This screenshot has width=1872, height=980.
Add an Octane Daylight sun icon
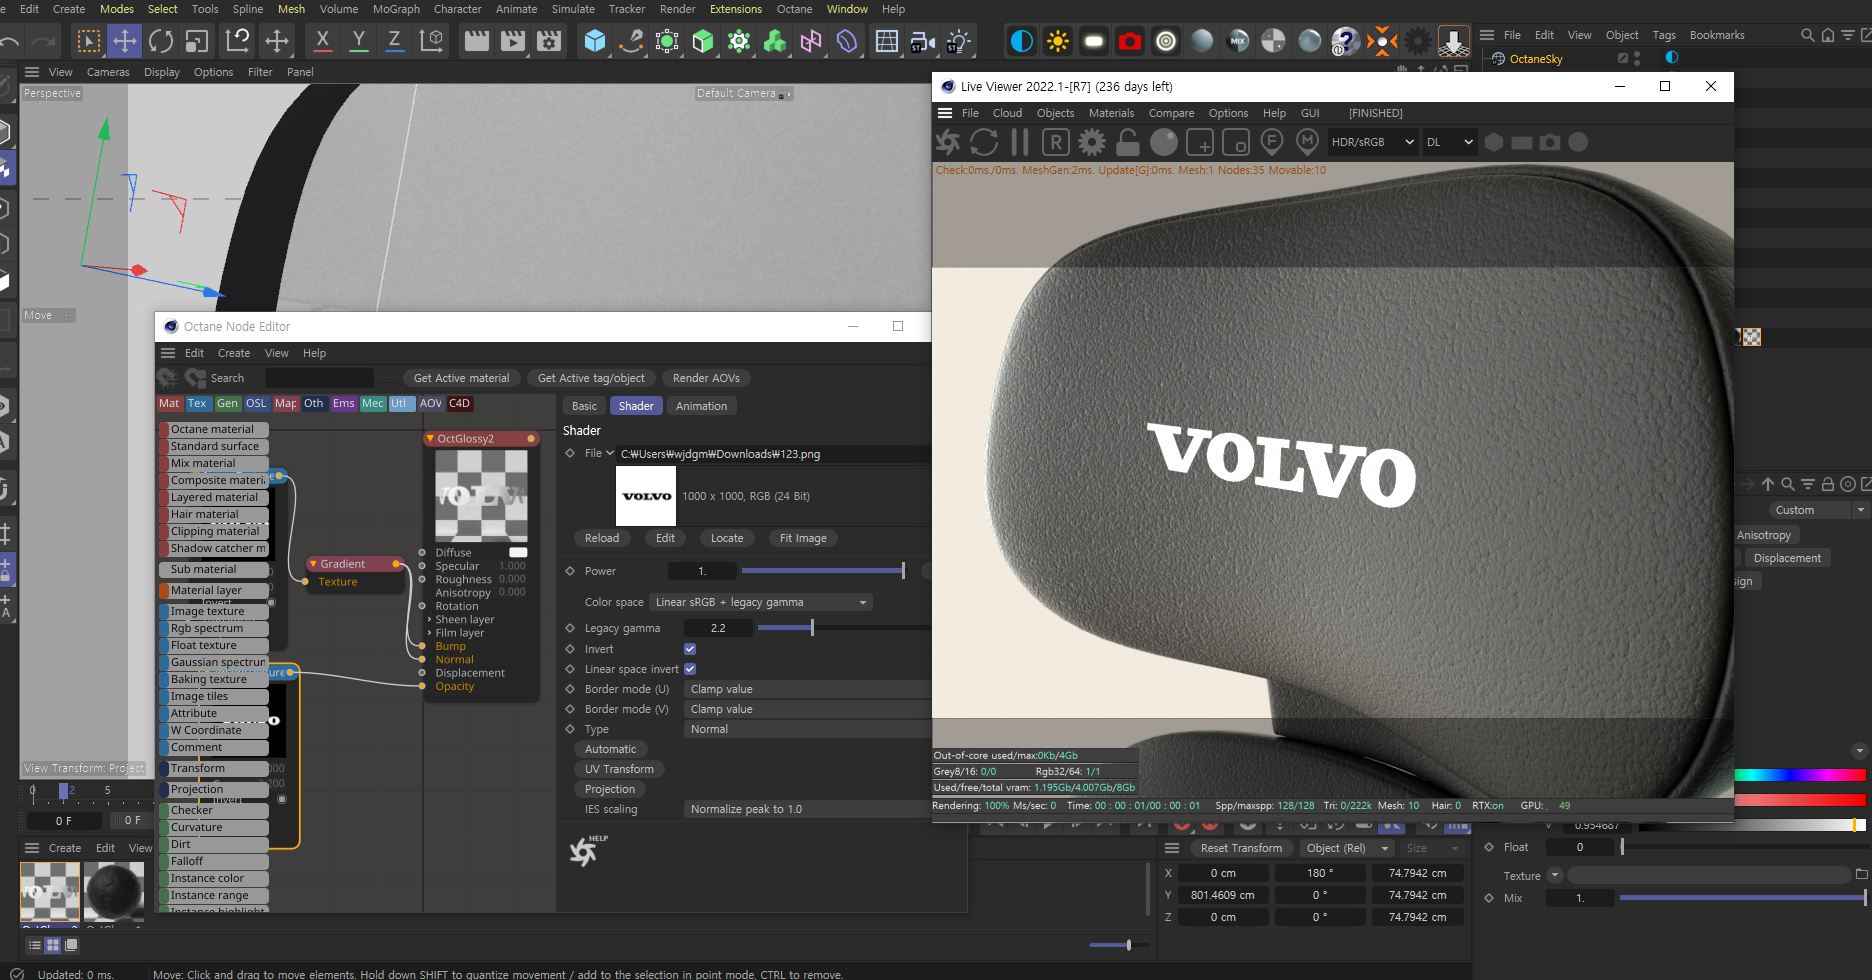[1058, 41]
